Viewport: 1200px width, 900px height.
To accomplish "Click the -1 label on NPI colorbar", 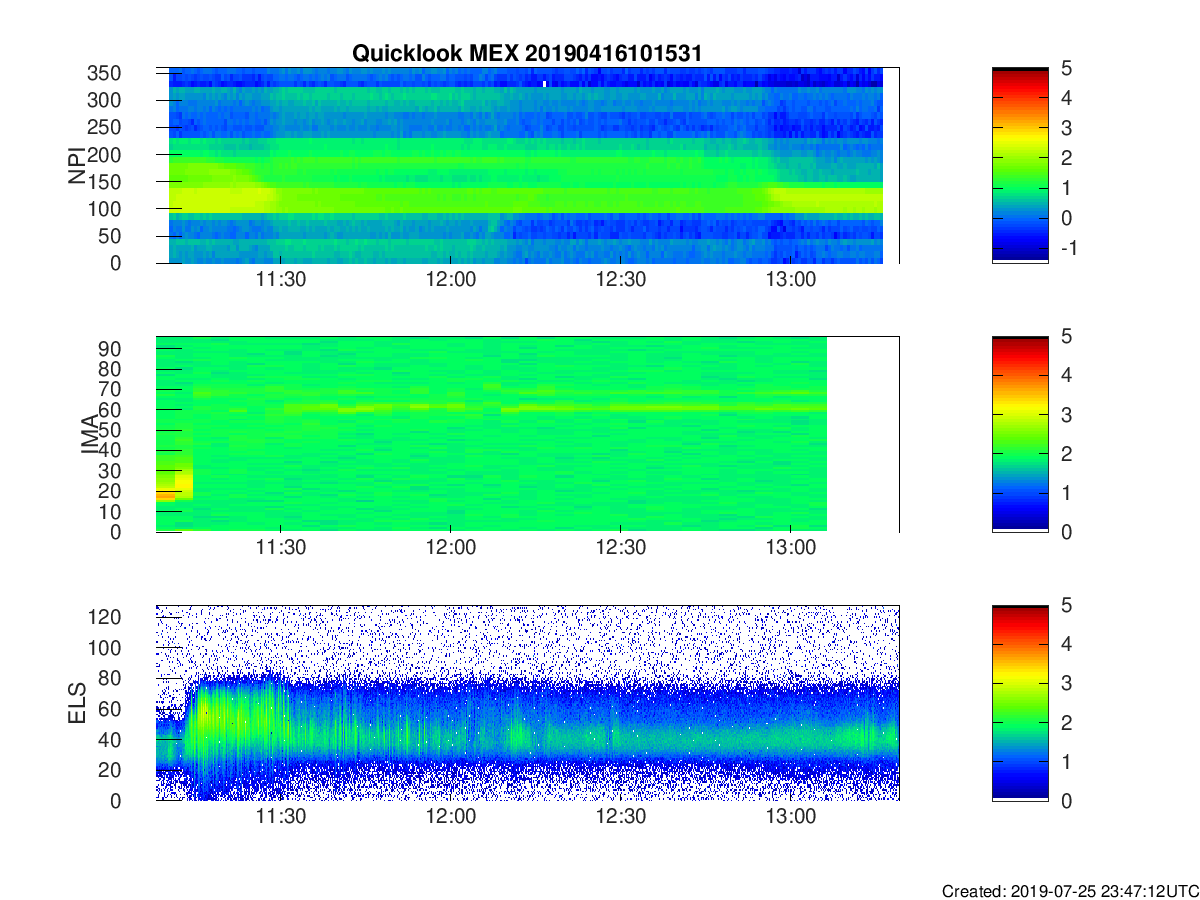I will point(1067,248).
